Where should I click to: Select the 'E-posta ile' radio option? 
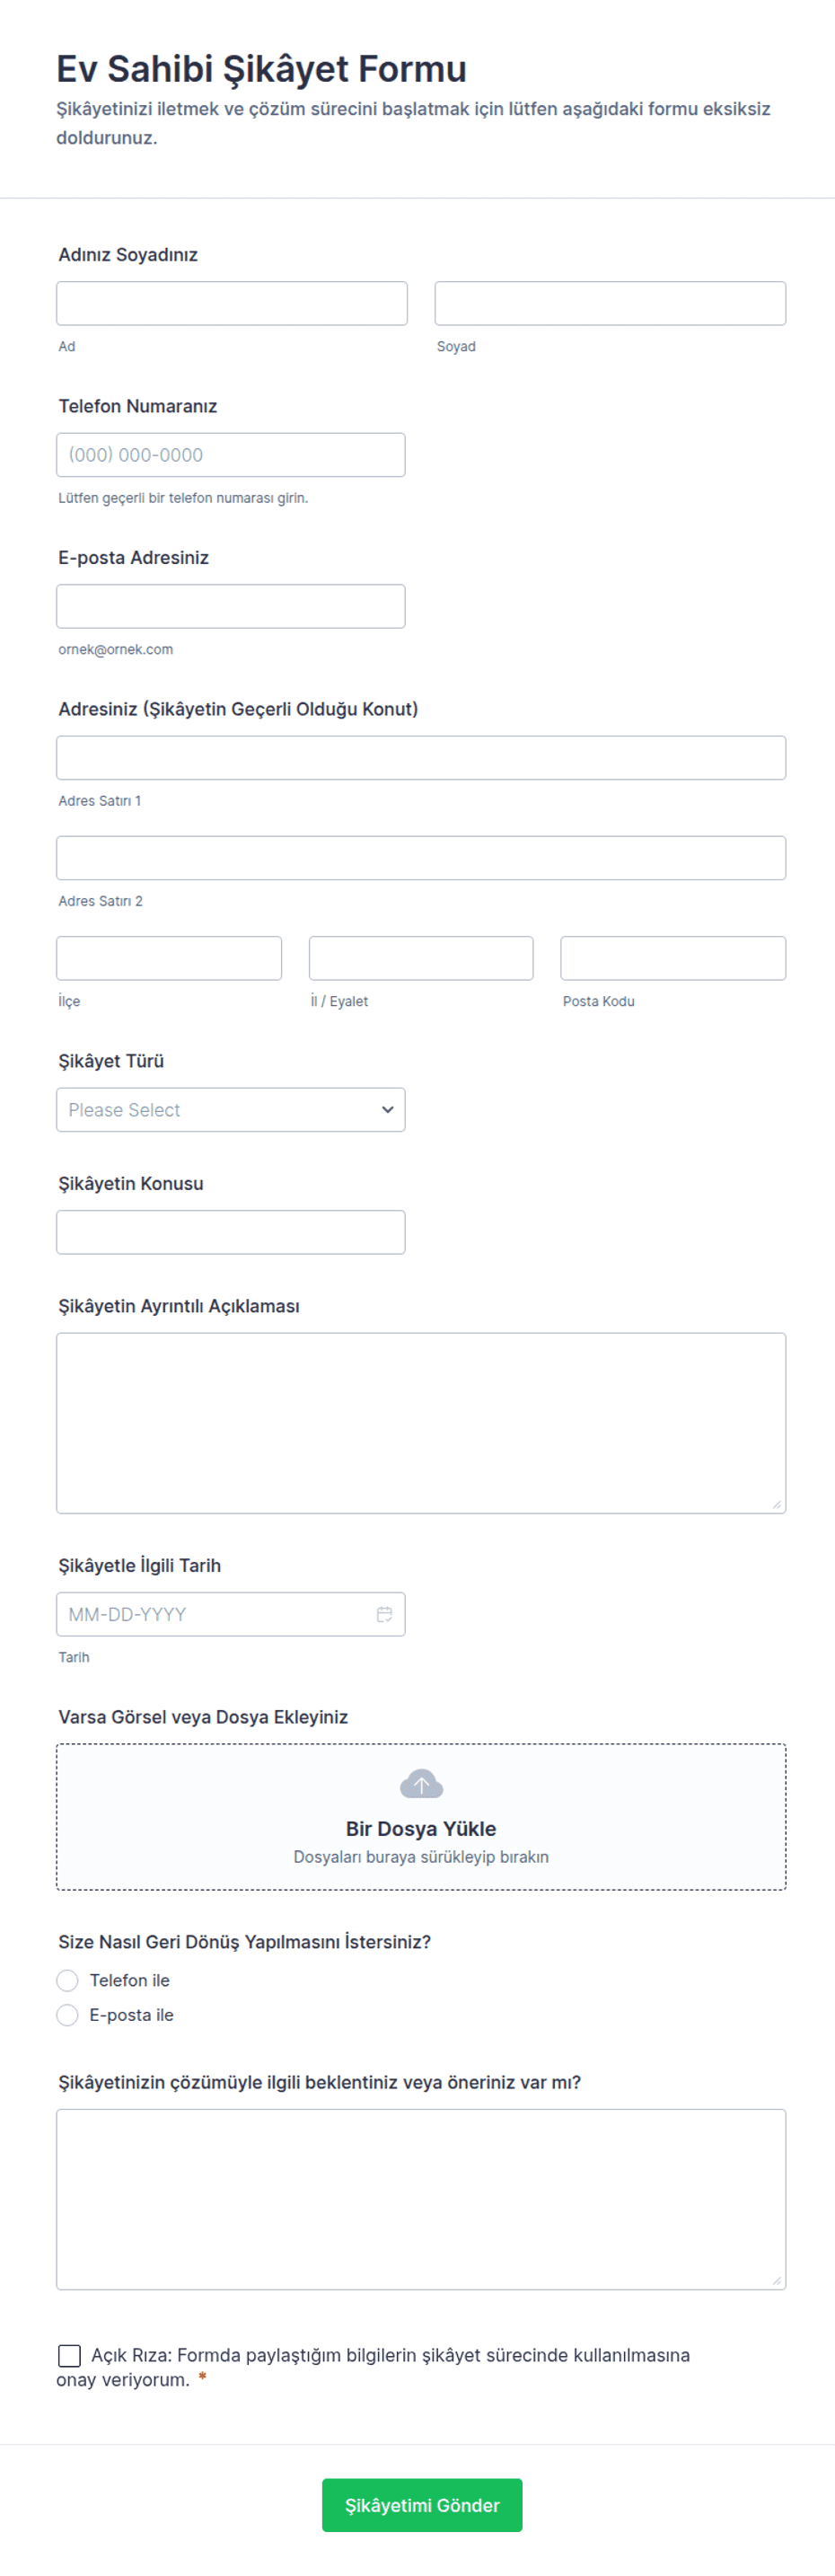(x=67, y=2015)
